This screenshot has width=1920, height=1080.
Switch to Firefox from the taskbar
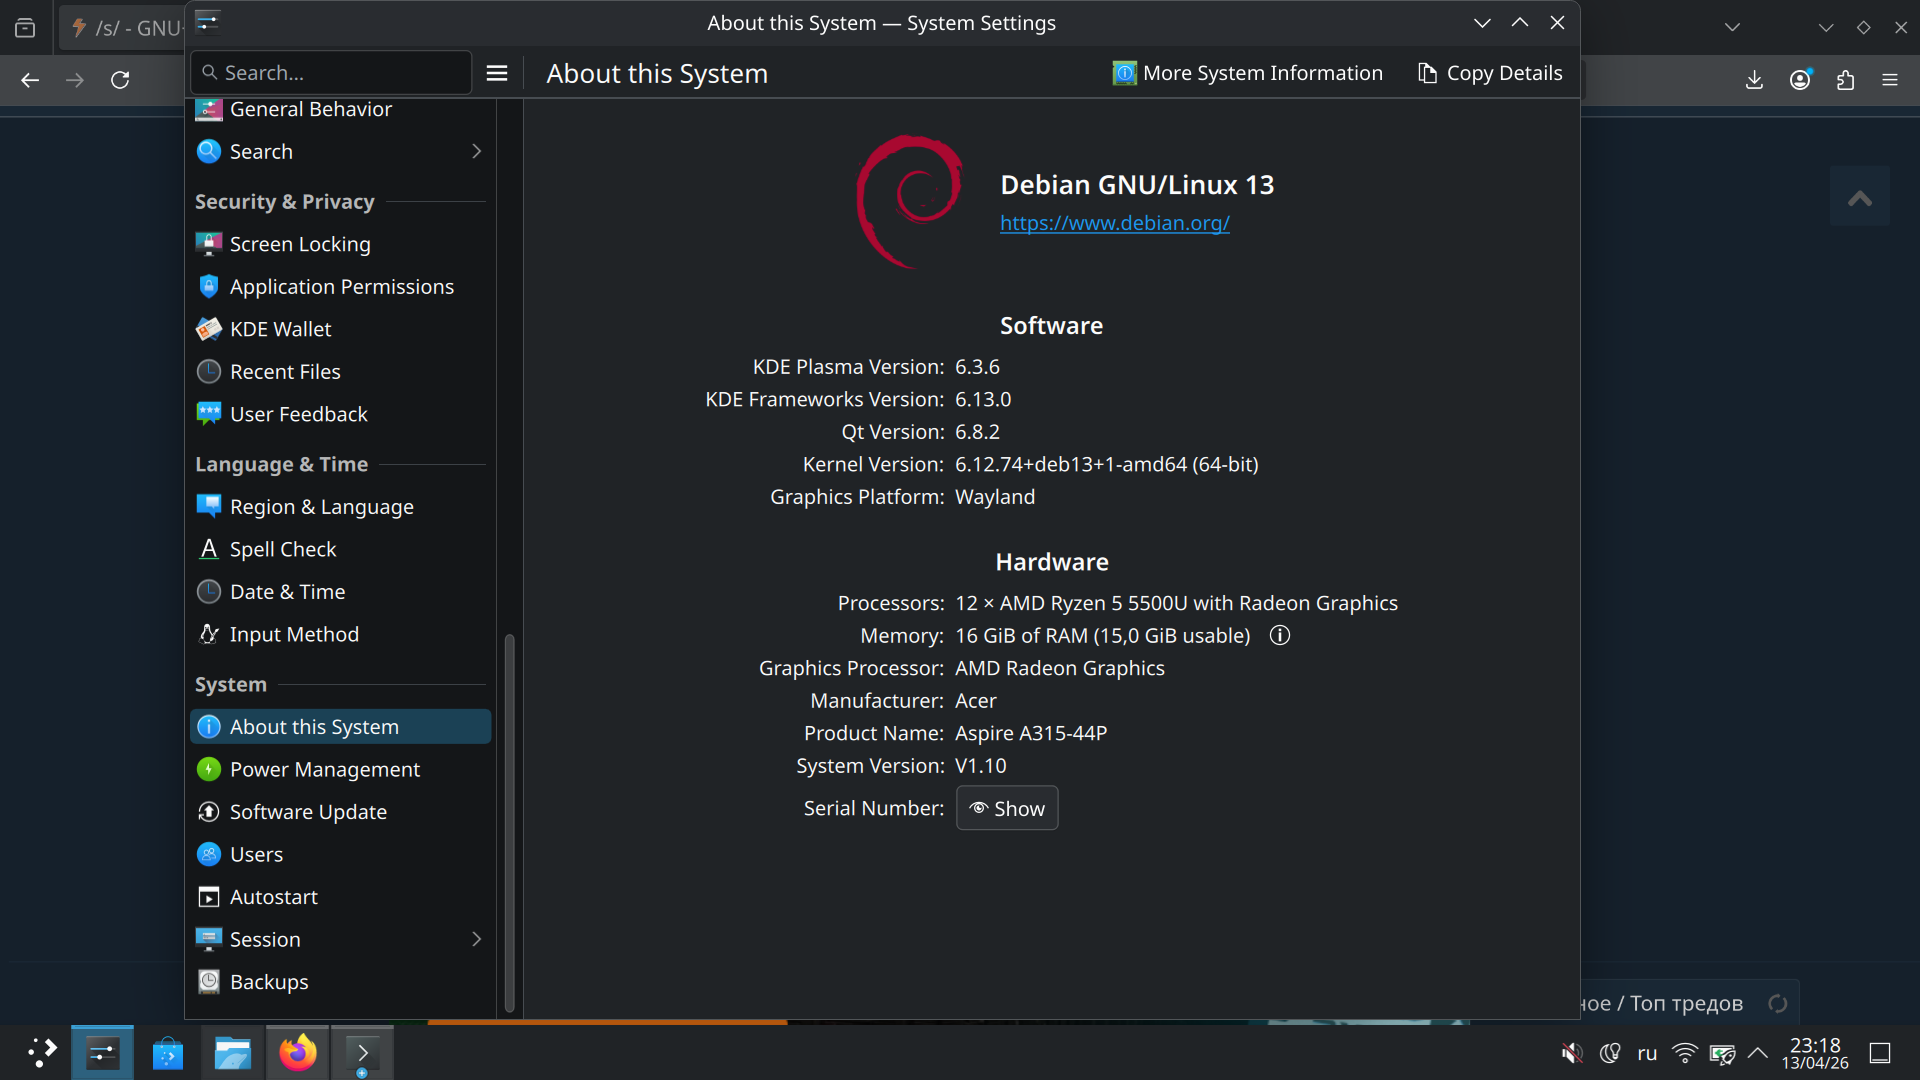click(297, 1052)
